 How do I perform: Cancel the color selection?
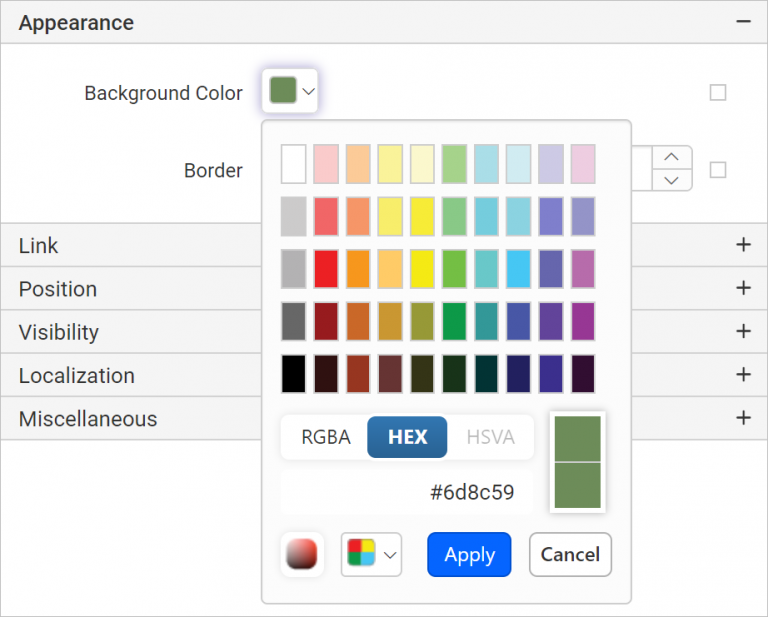pyautogui.click(x=570, y=554)
